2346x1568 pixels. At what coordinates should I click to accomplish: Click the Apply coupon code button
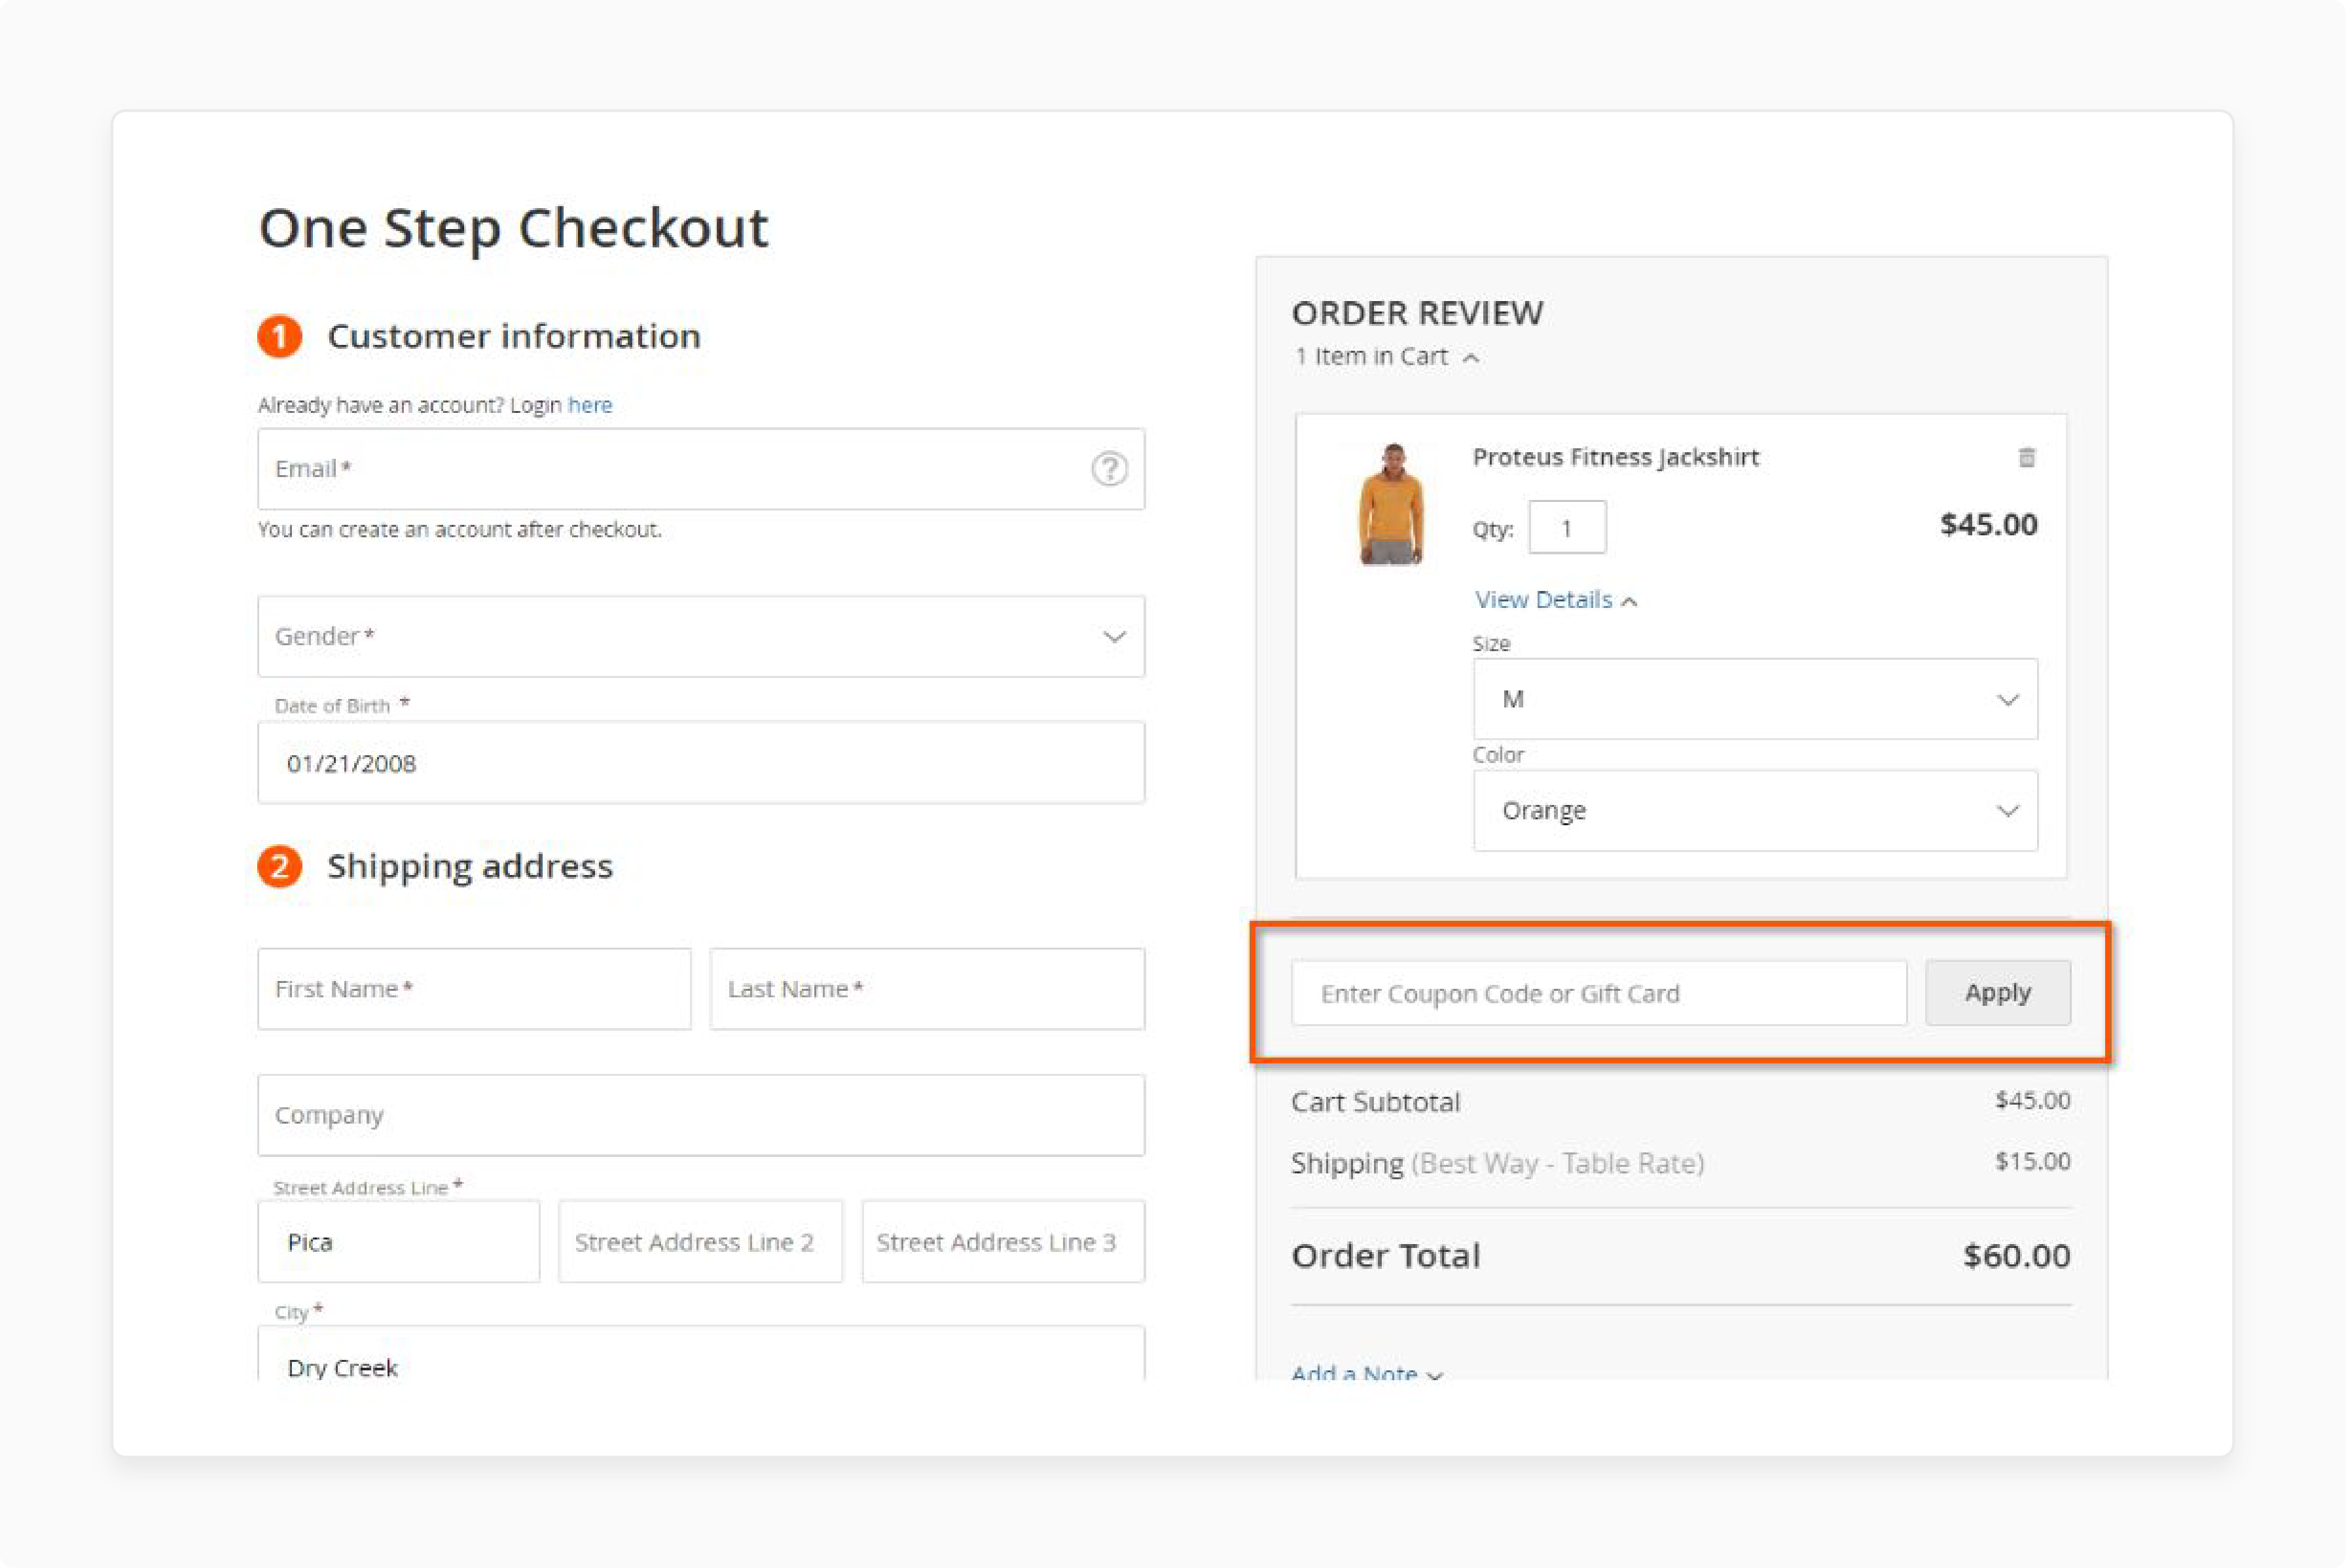coord(1996,992)
